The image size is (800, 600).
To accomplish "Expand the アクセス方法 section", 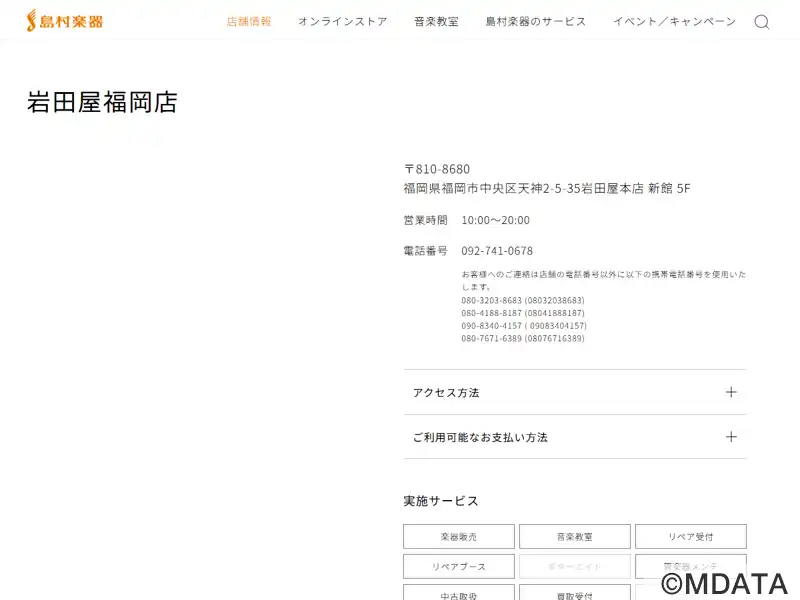I will 575,392.
